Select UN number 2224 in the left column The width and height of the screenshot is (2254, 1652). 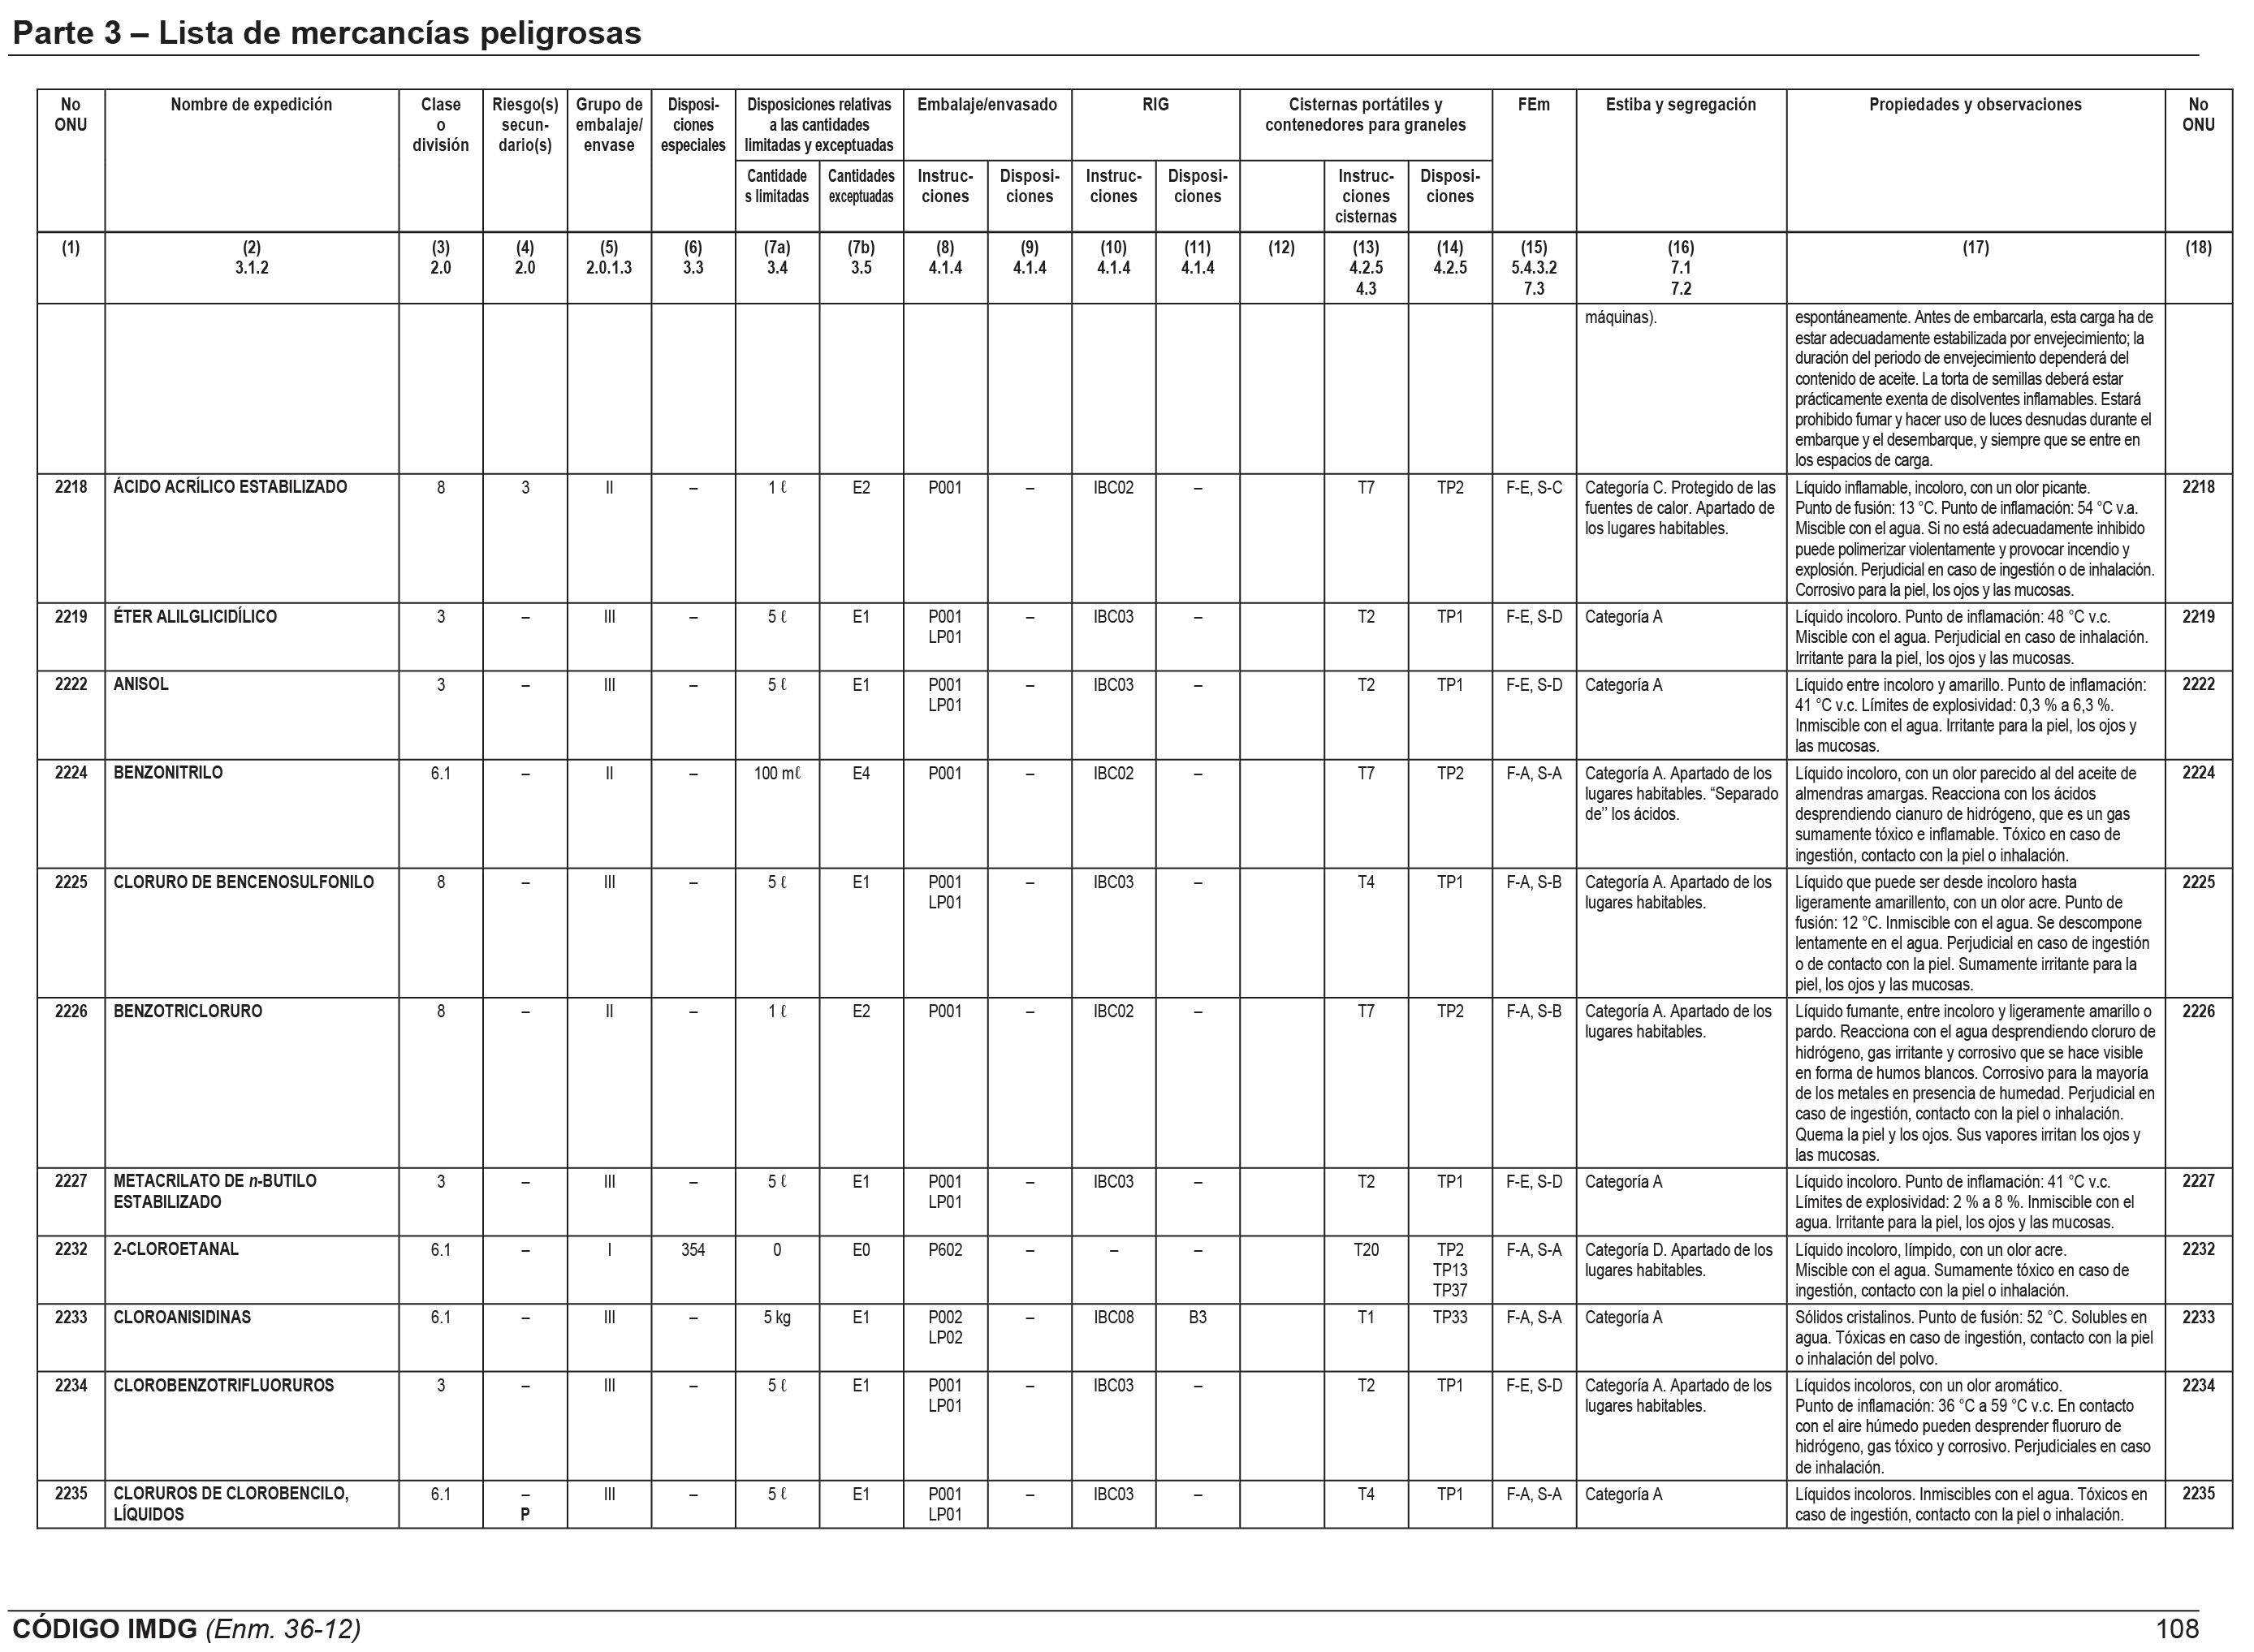click(x=71, y=773)
